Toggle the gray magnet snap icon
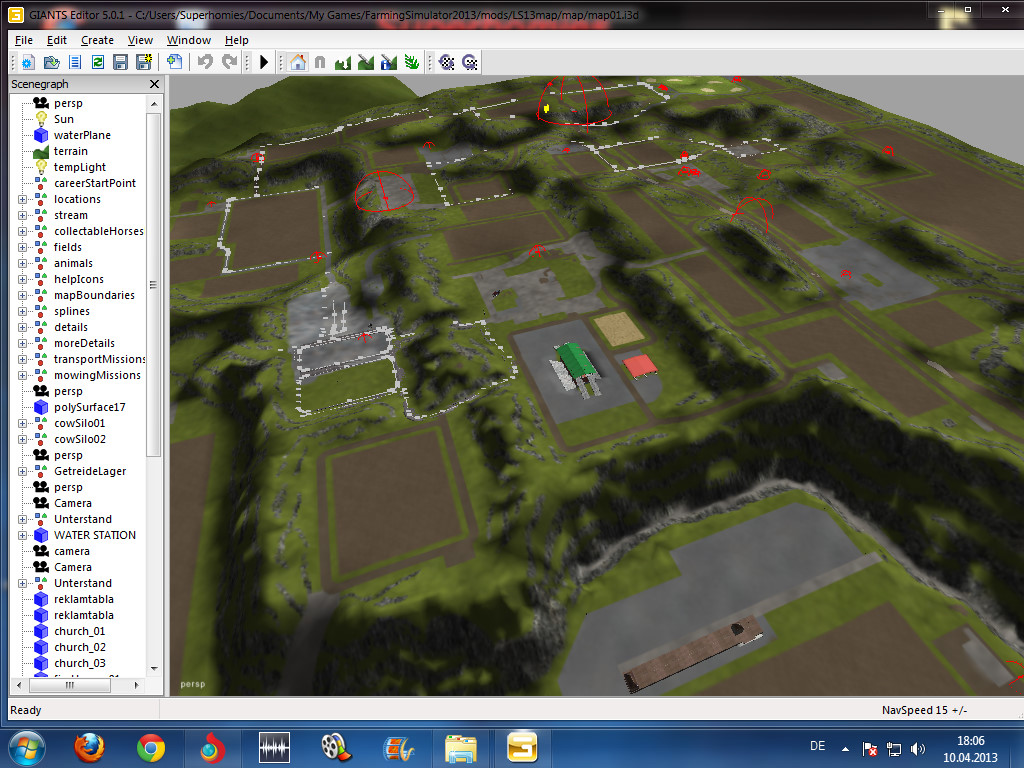This screenshot has width=1024, height=768. (320, 63)
